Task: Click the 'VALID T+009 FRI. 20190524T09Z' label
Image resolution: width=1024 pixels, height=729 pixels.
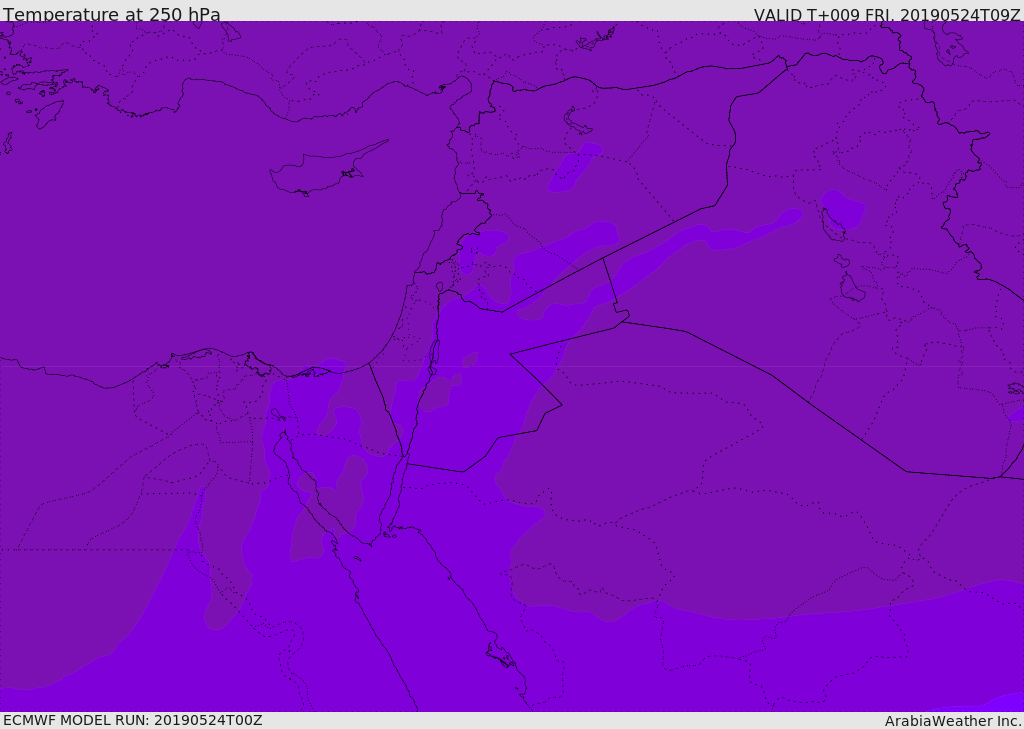Action: tap(888, 14)
